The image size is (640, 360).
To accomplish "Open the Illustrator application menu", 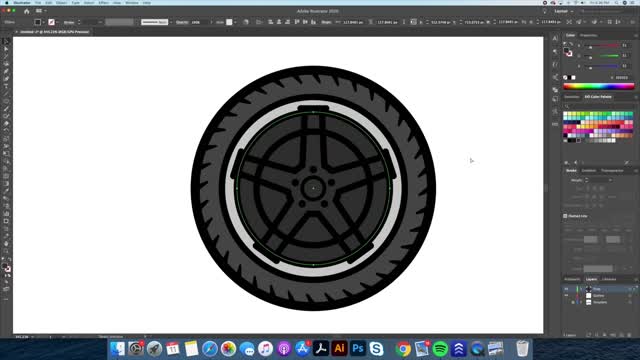I will (22, 2).
